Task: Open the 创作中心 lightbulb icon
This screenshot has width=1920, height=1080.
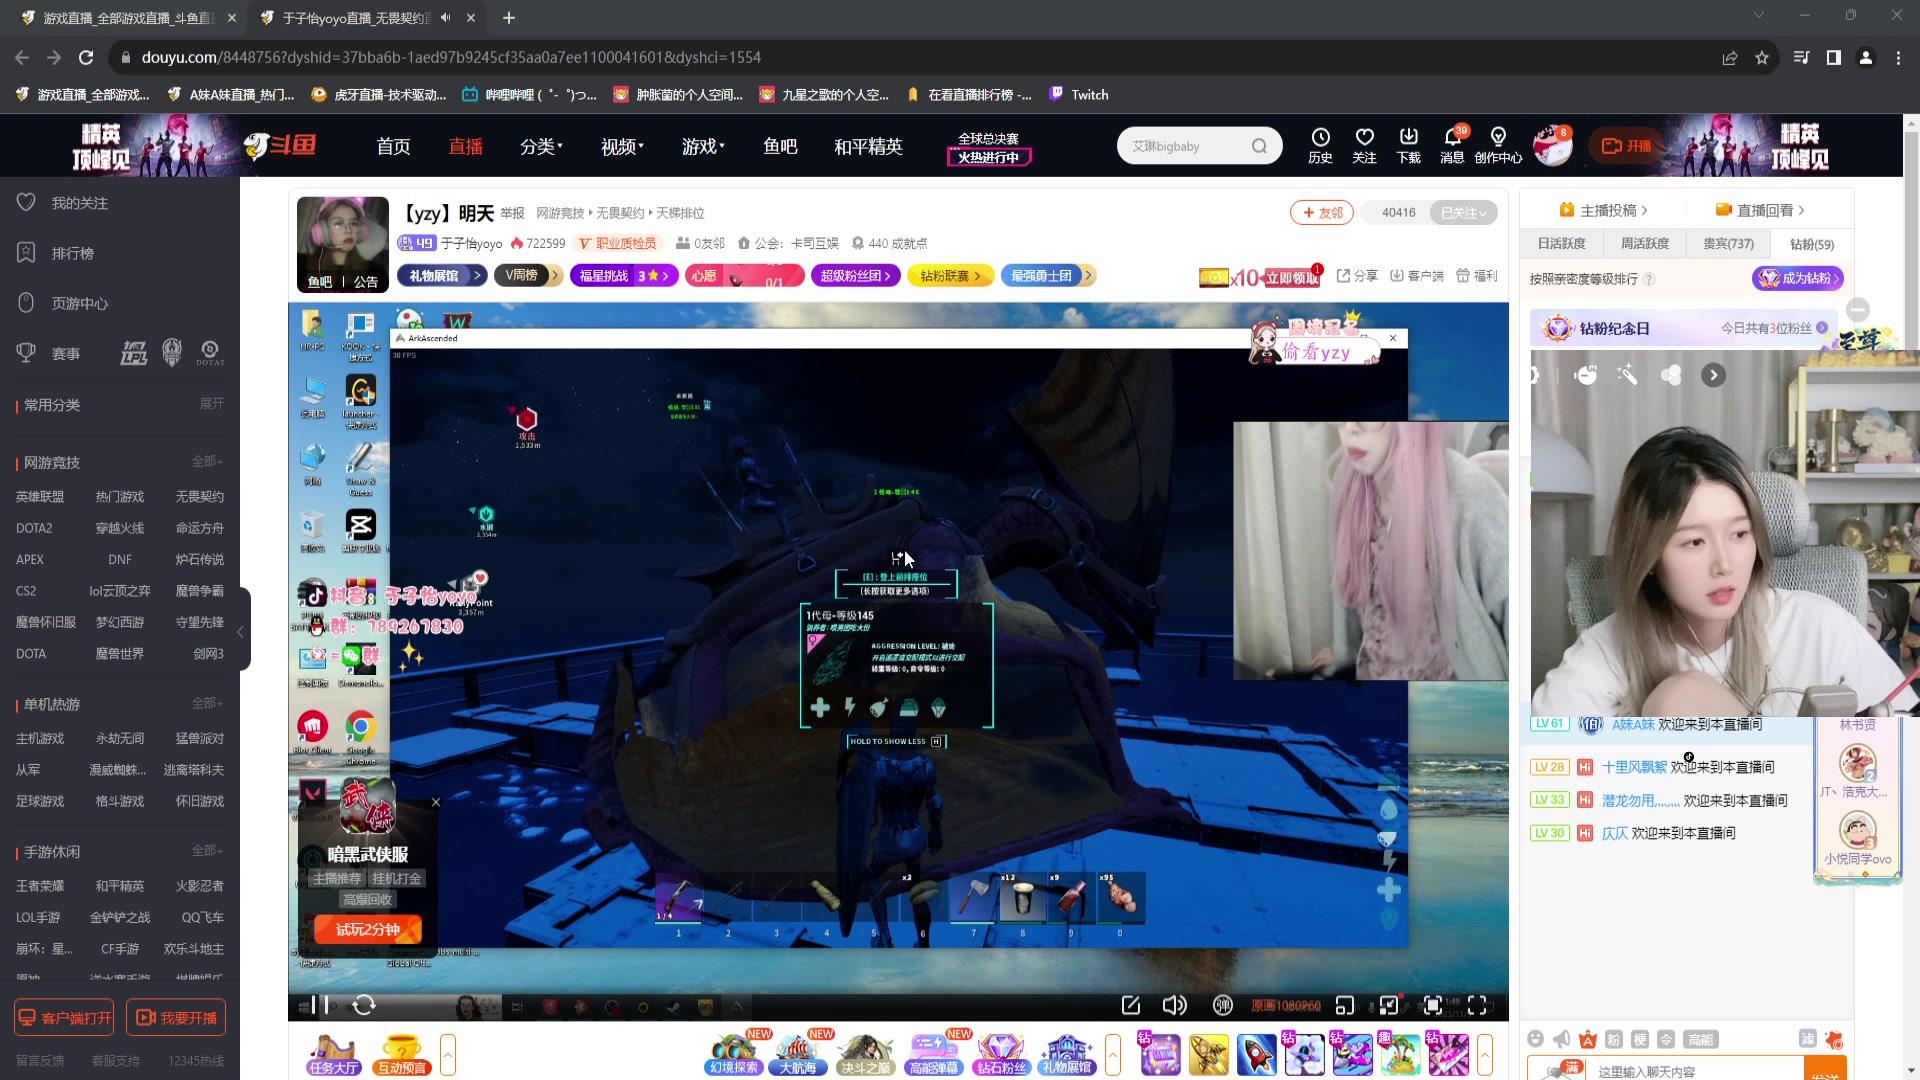Action: (x=1498, y=145)
